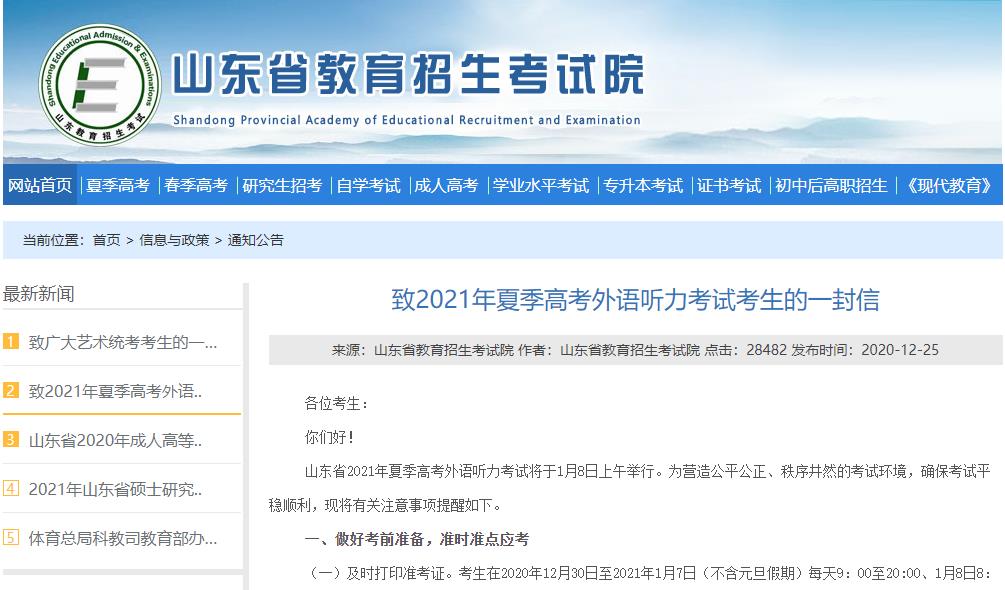The width and height of the screenshot is (1005, 590).
Task: Click the number 5 news rank badge
Action: click(x=11, y=537)
